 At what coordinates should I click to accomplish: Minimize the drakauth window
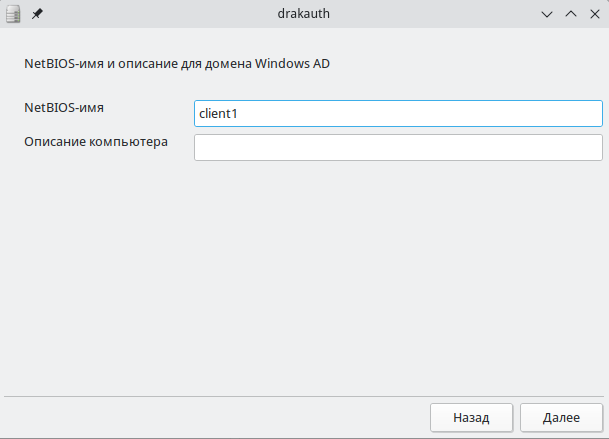click(547, 14)
